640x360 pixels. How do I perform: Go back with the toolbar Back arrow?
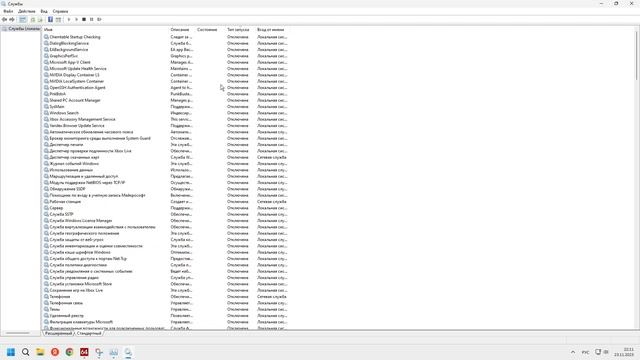click(4, 20)
